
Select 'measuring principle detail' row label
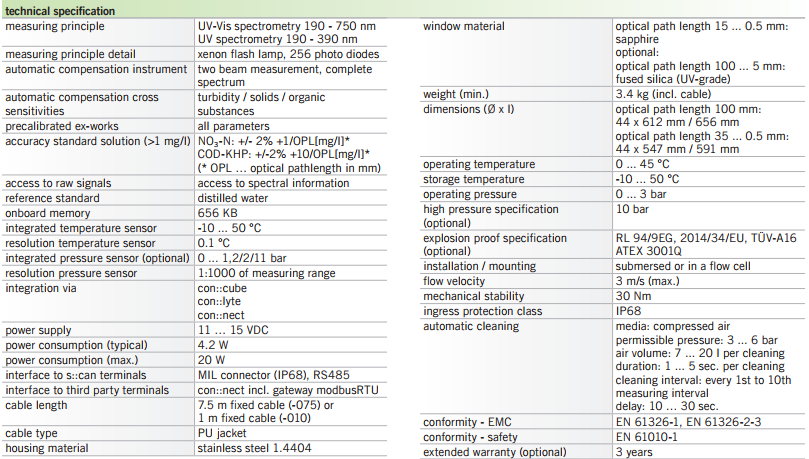[x=70, y=54]
